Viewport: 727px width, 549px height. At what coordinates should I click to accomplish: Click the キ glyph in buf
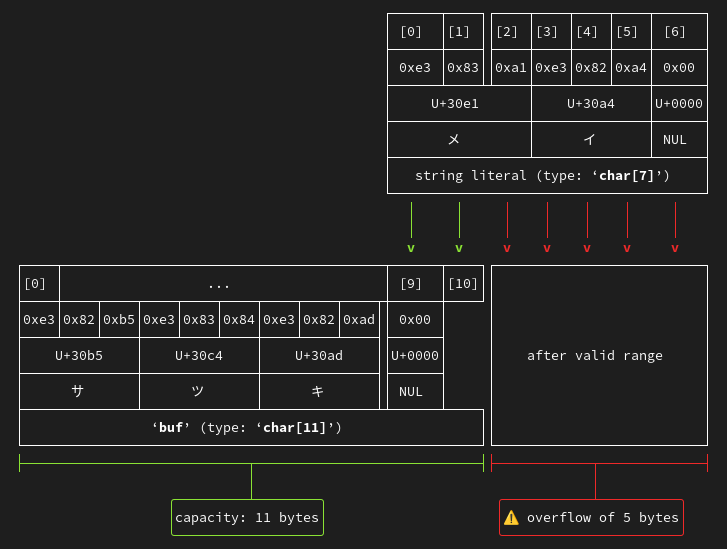[x=319, y=392]
